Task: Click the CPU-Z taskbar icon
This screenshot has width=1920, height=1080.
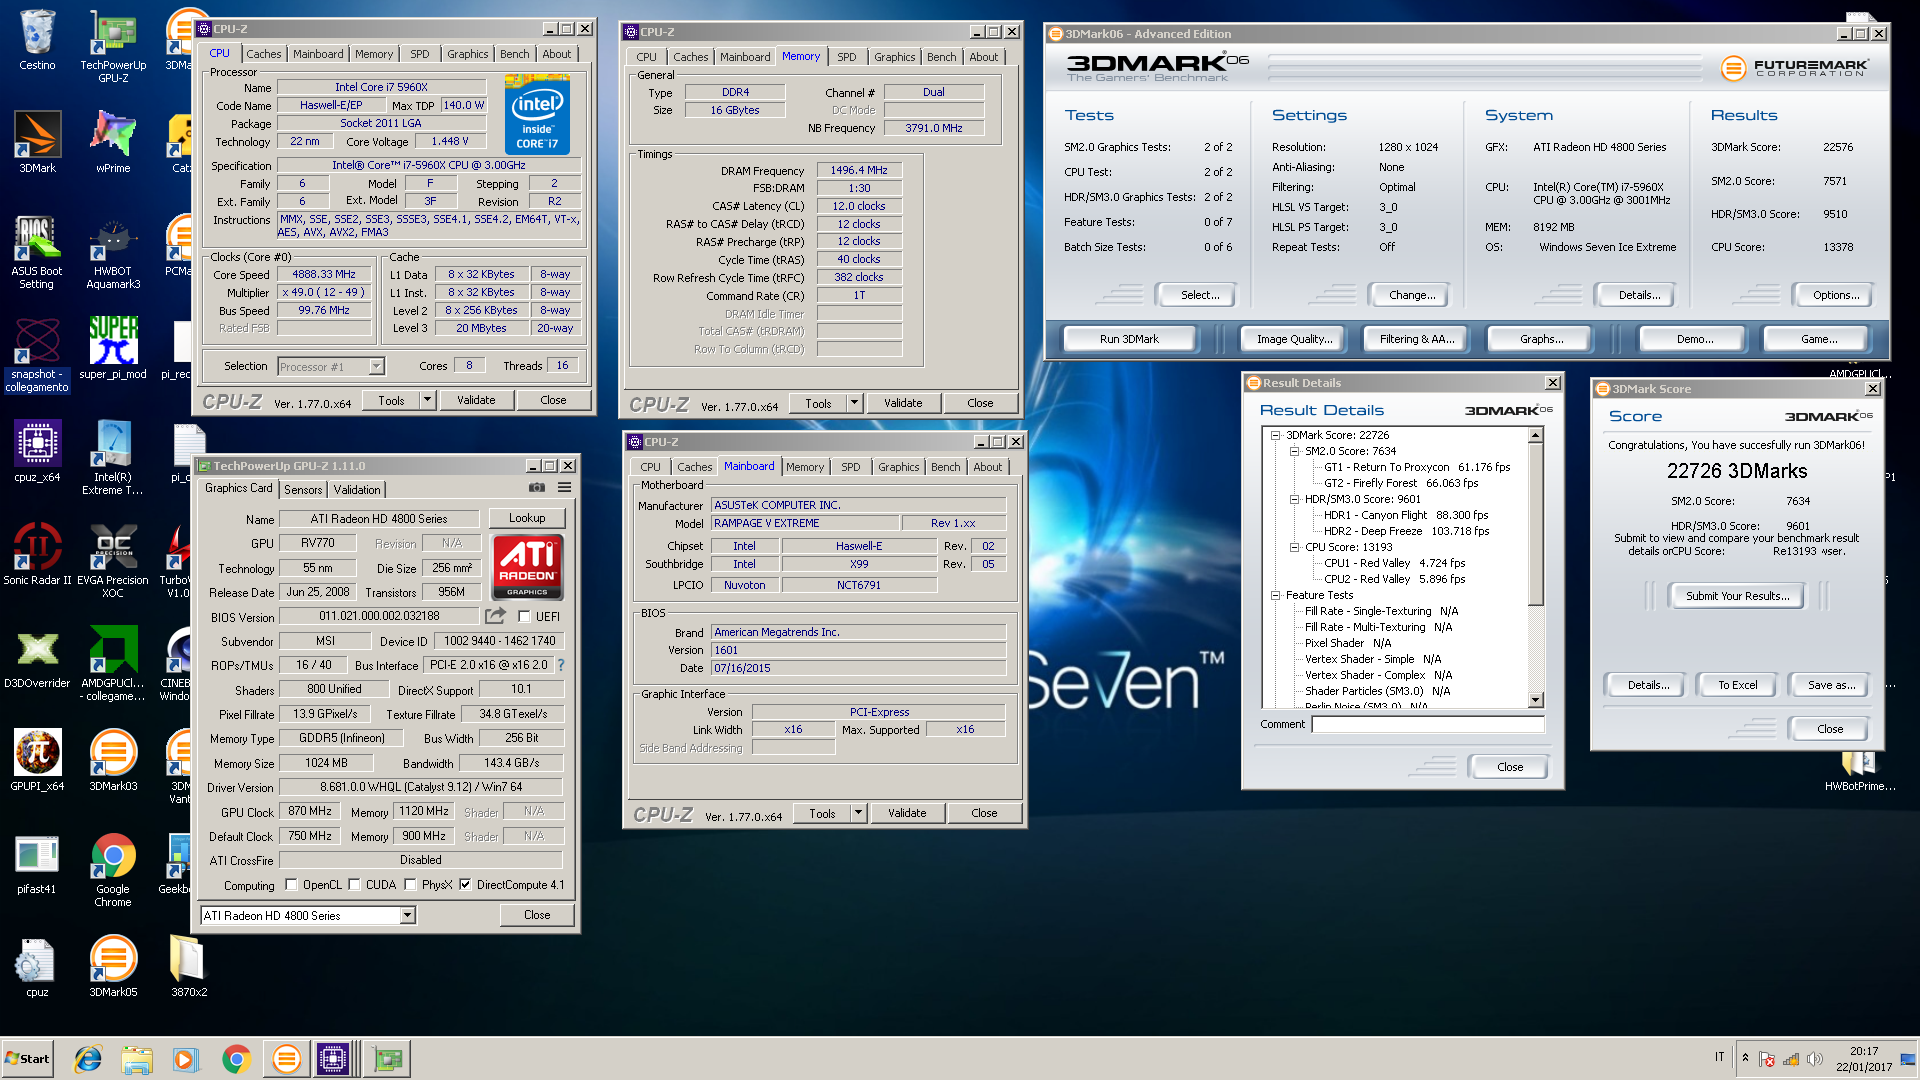Action: pos(333,1059)
